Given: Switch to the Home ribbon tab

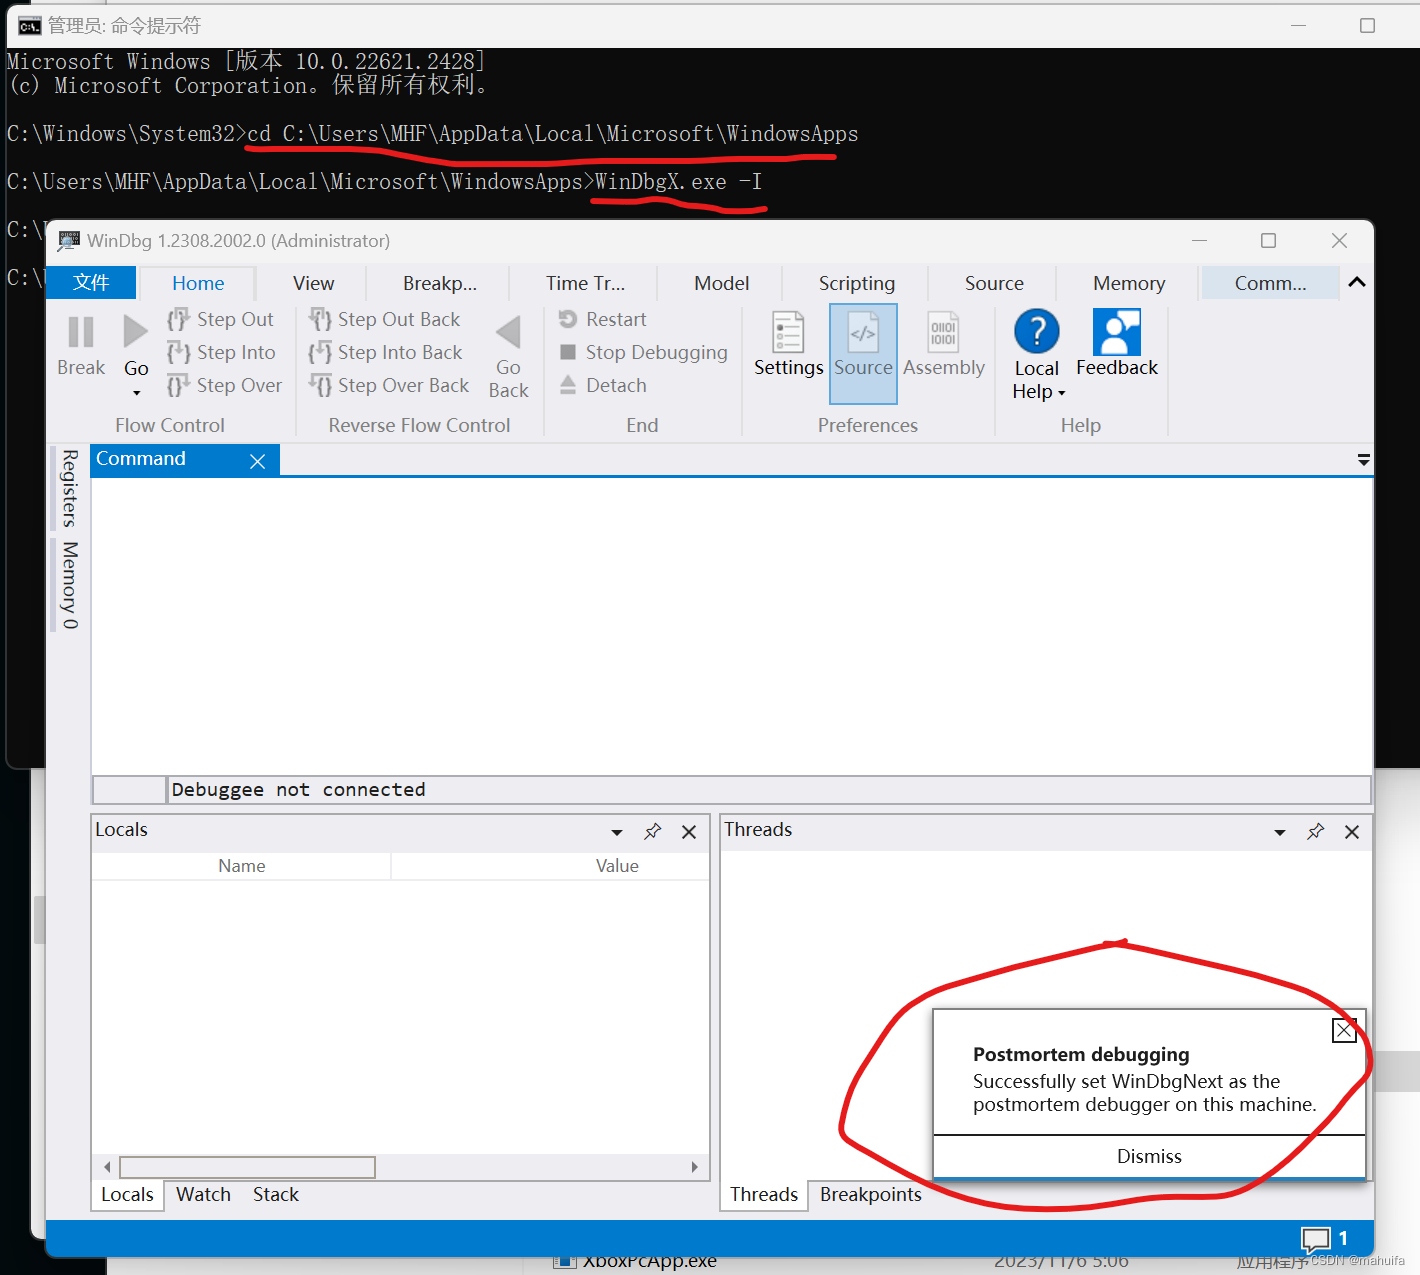Looking at the screenshot, I should point(198,283).
